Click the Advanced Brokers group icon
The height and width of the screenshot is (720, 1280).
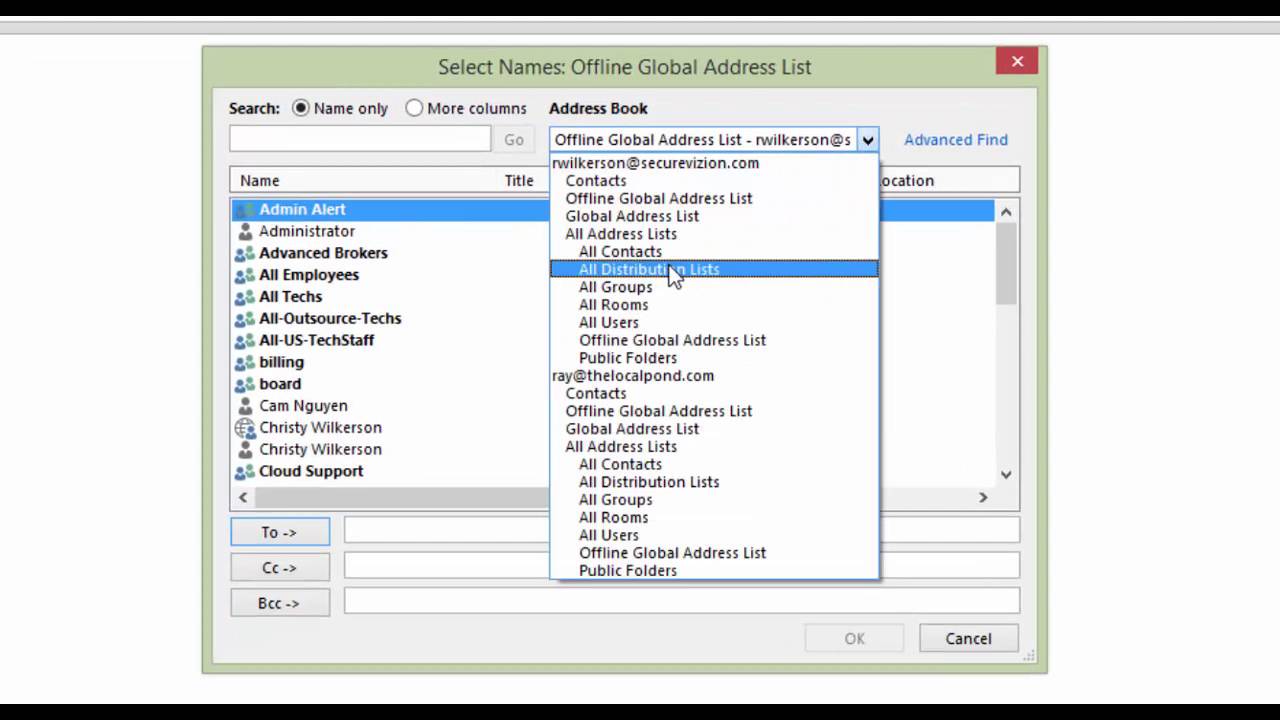pyautogui.click(x=244, y=253)
